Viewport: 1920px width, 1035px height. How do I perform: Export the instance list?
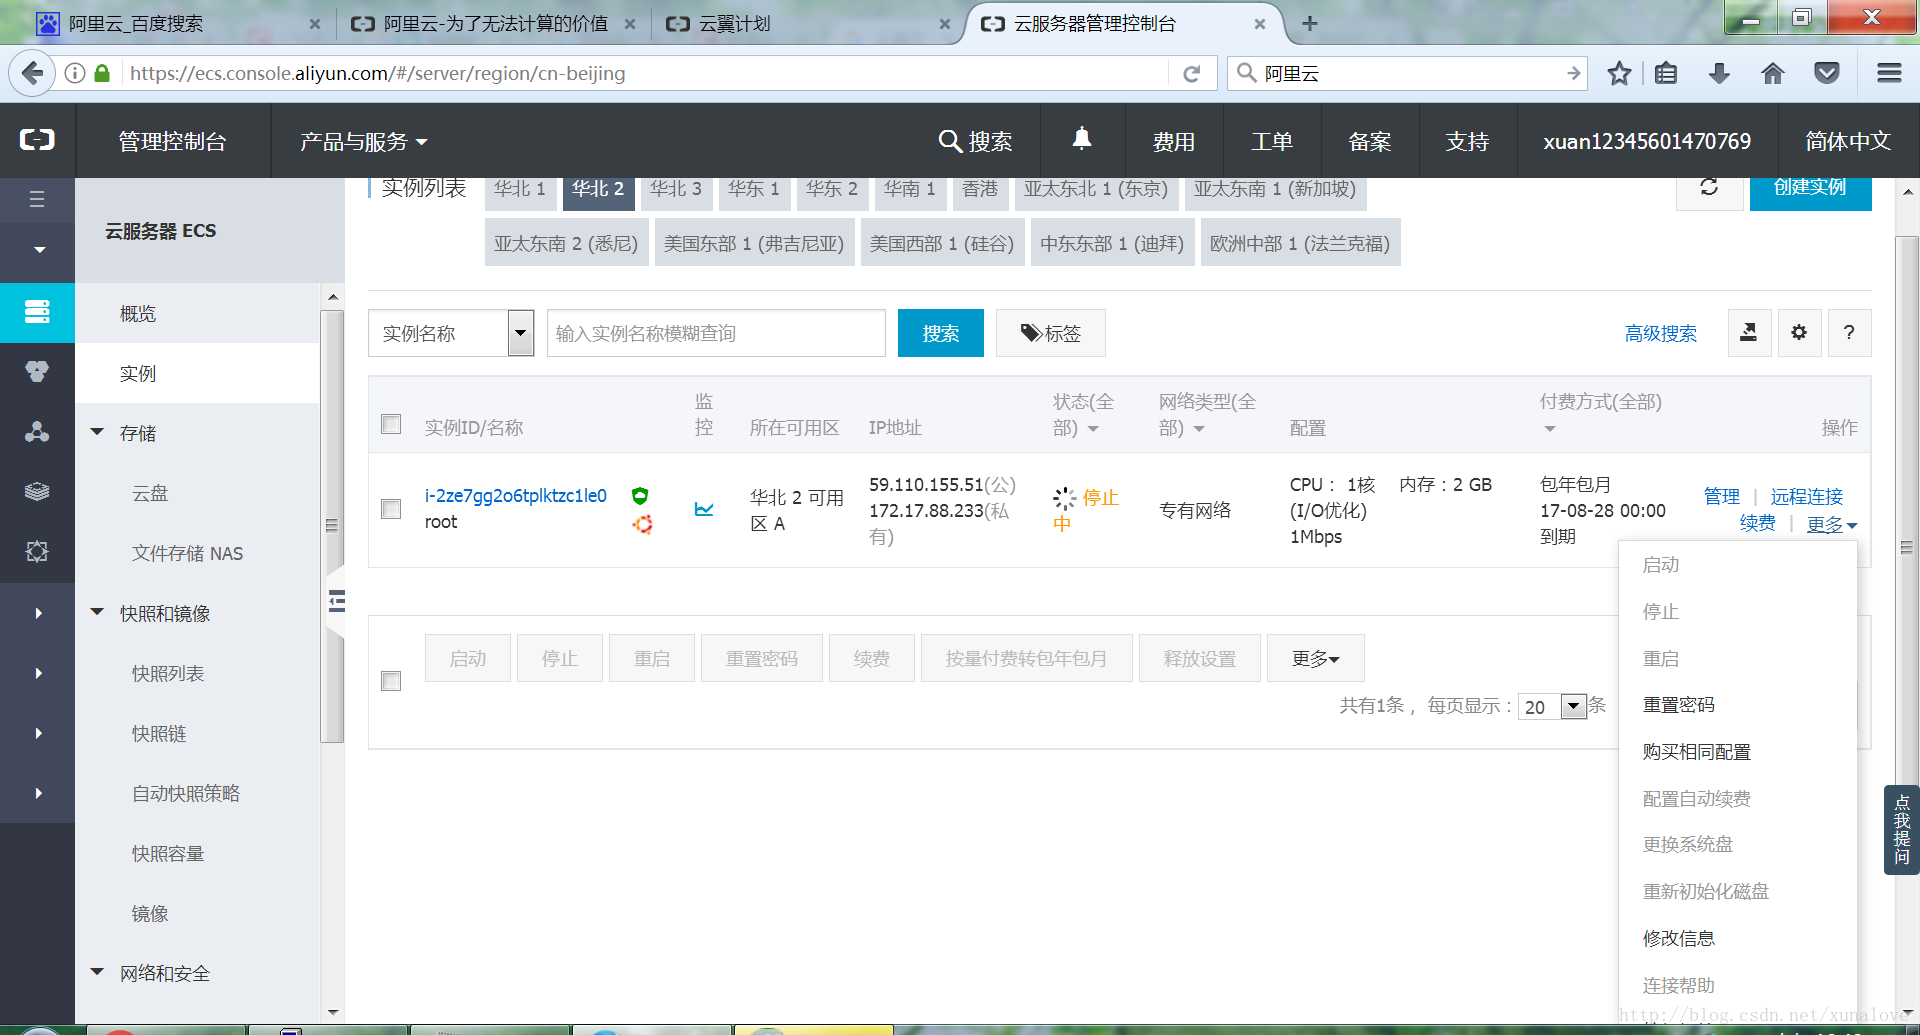1749,332
